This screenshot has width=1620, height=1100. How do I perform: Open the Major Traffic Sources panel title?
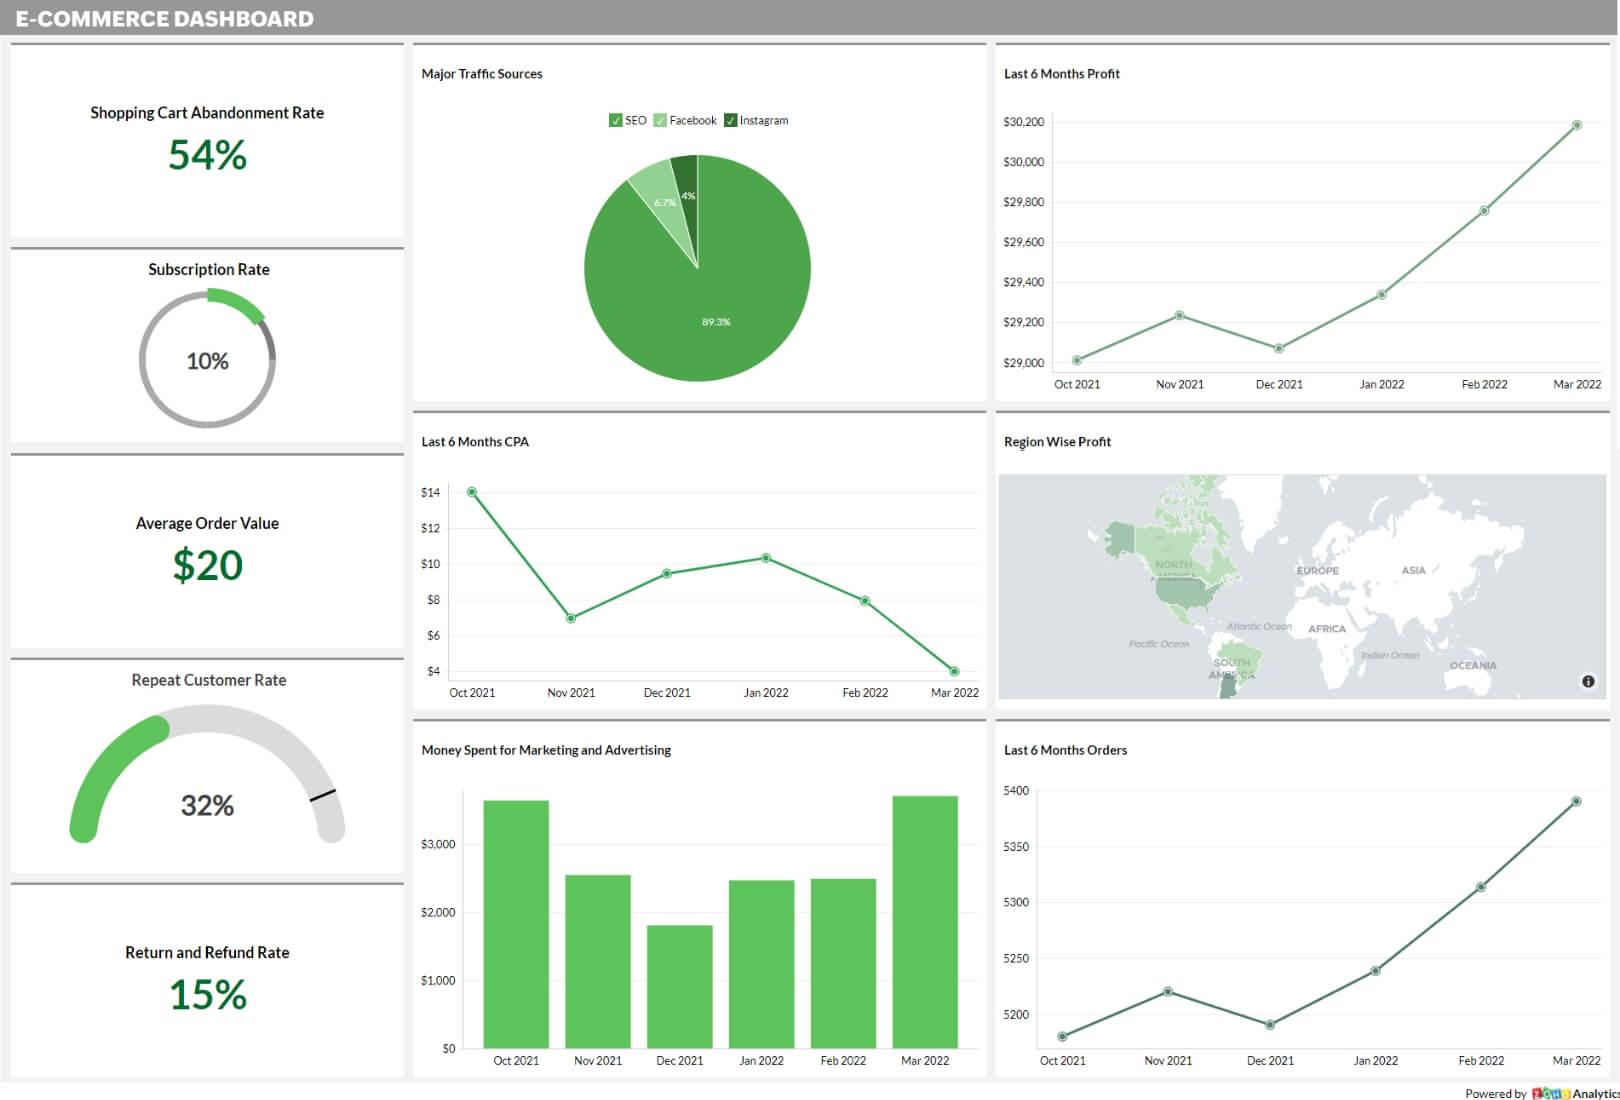[483, 73]
